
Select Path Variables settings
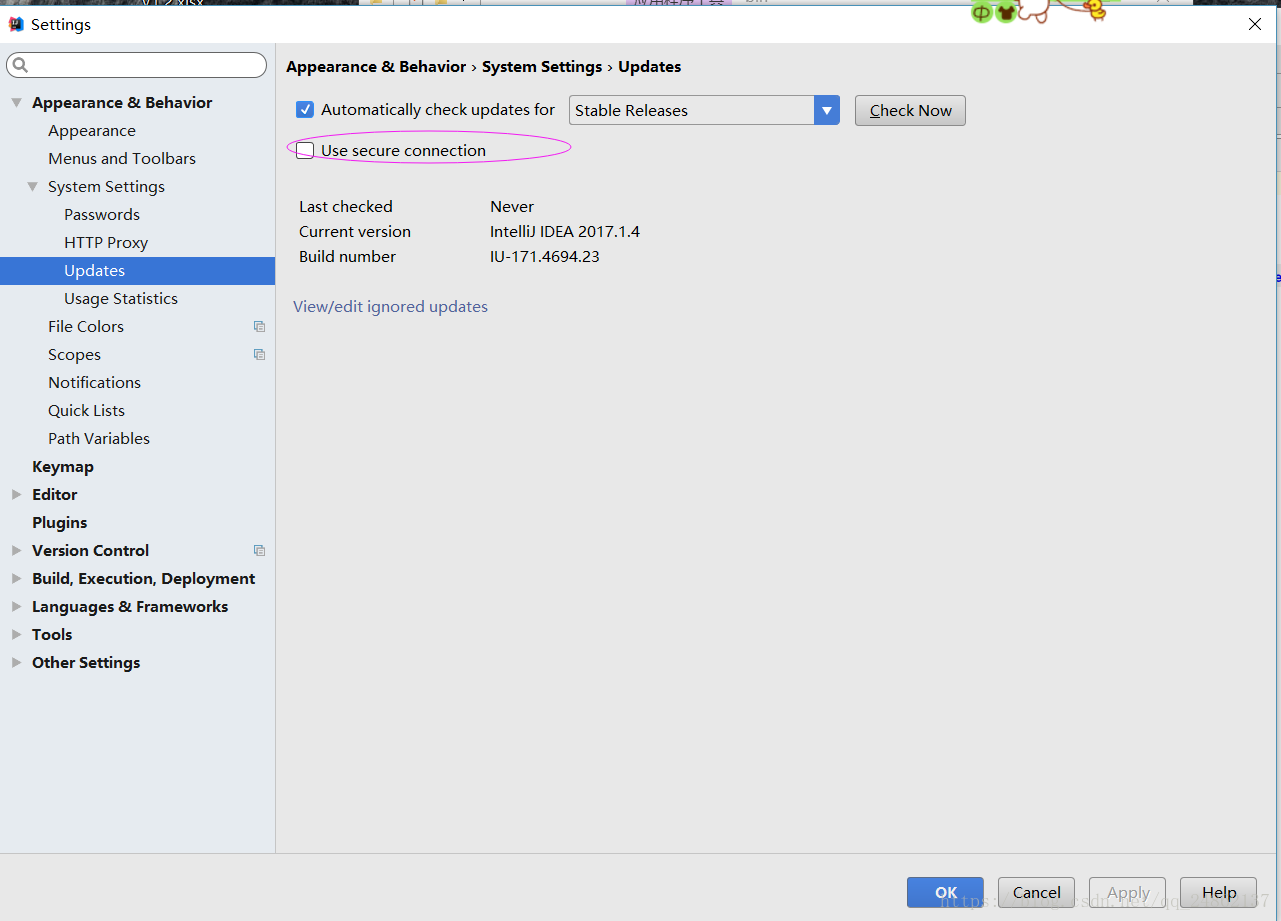(x=99, y=439)
